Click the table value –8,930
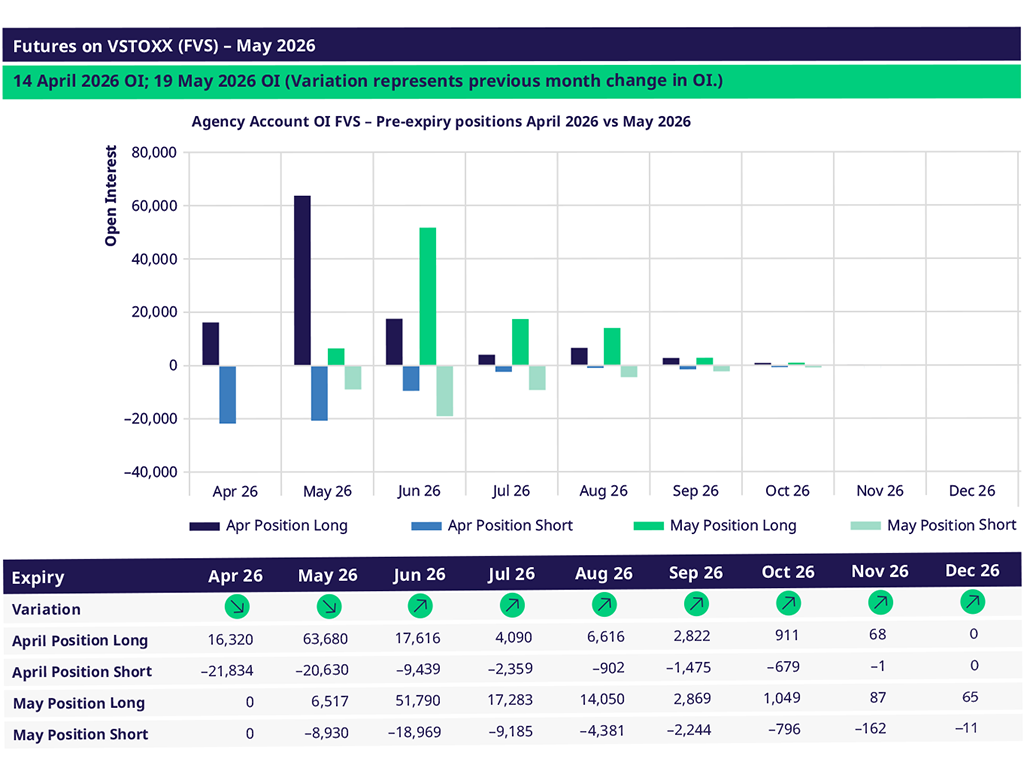 point(327,732)
